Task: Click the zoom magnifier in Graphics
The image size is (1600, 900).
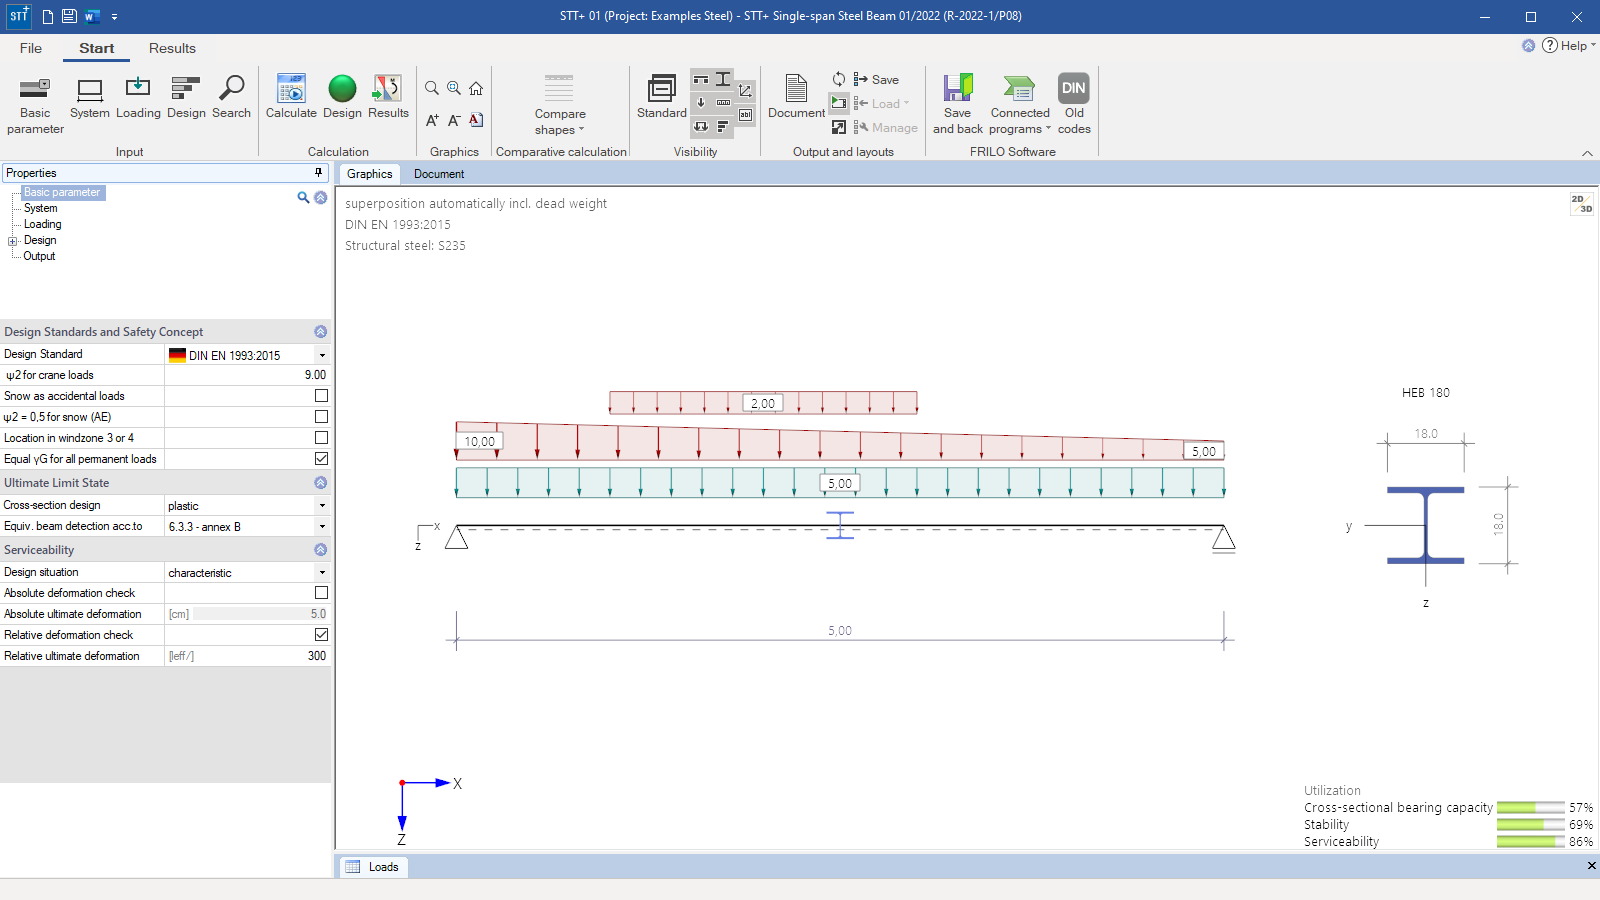Action: (x=432, y=88)
